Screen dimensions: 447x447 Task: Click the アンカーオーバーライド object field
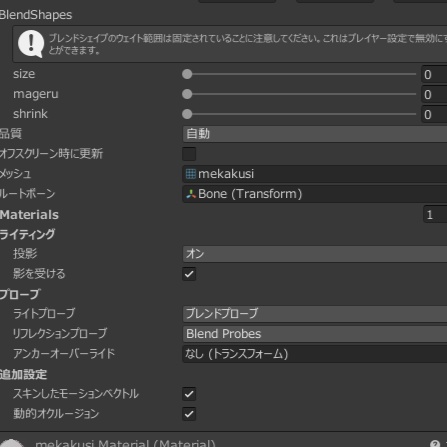(315, 354)
